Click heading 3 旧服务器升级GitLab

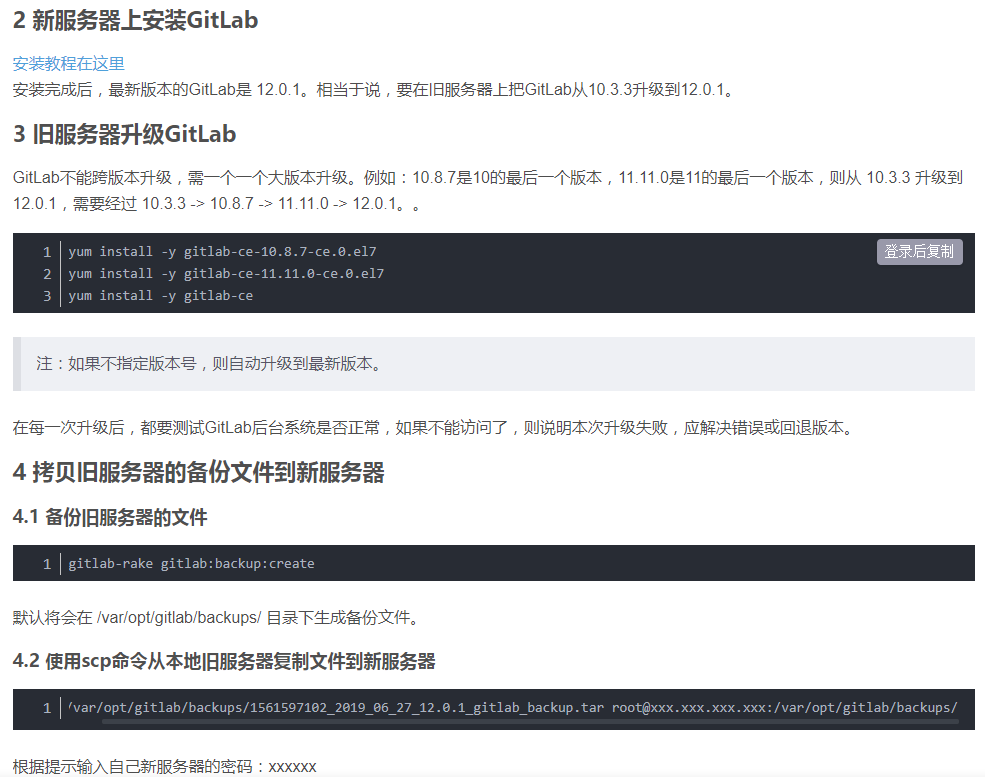tap(124, 134)
